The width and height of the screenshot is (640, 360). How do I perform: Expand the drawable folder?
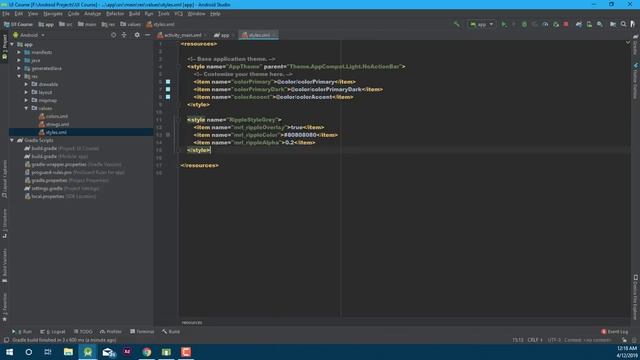[27, 84]
